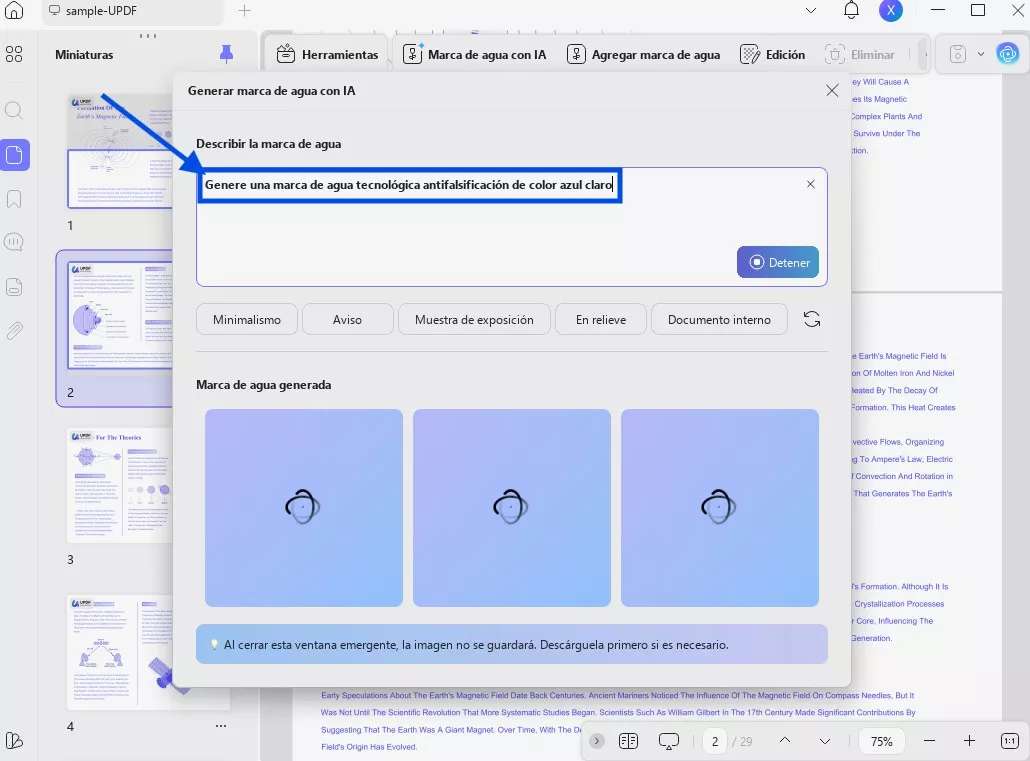
Task: Expand the bottom toolbar arrow
Action: (x=596, y=741)
